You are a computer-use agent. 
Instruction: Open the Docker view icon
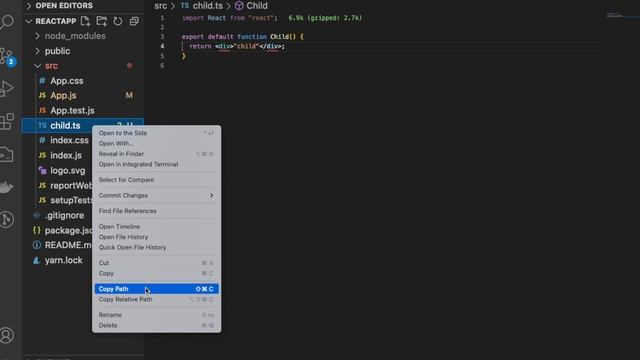tap(7, 187)
